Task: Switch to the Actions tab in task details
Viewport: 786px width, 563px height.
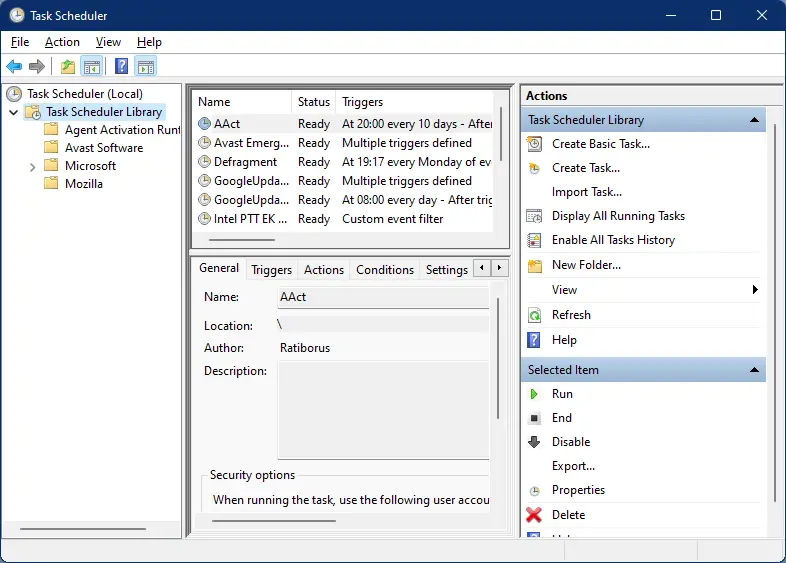Action: [324, 270]
